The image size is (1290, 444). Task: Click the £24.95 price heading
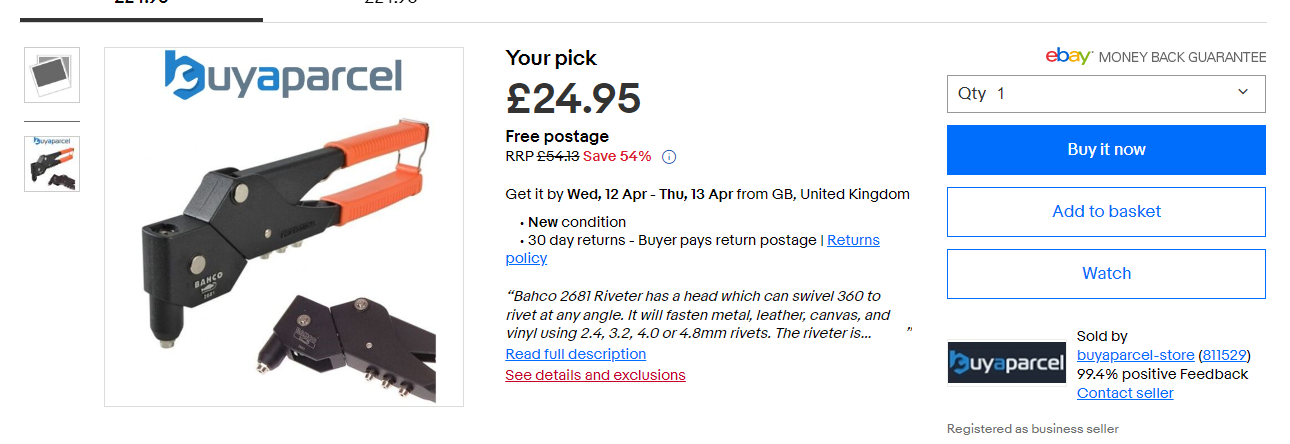pos(573,98)
